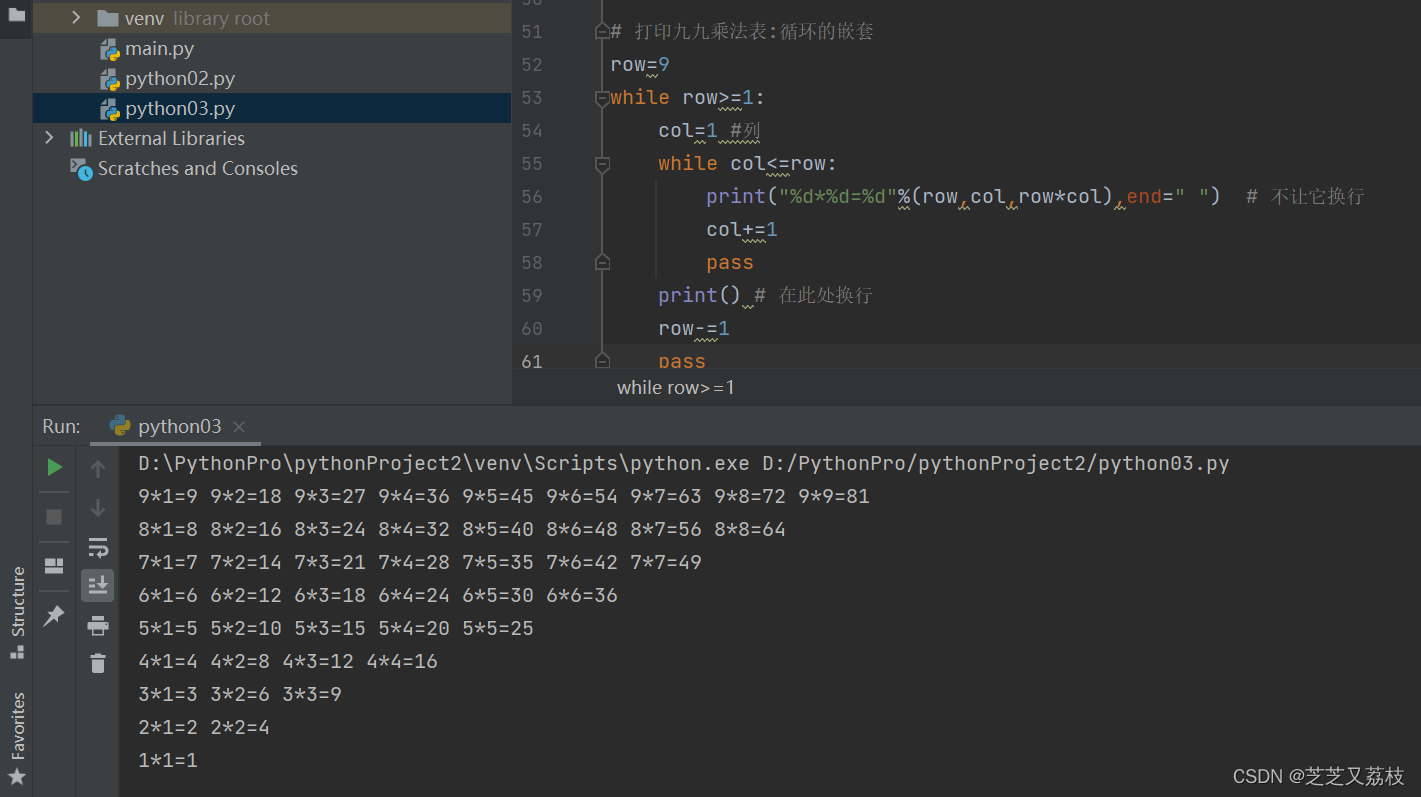Image resolution: width=1421 pixels, height=797 pixels.
Task: Click output row starting with 9*1=9
Action: coord(504,496)
